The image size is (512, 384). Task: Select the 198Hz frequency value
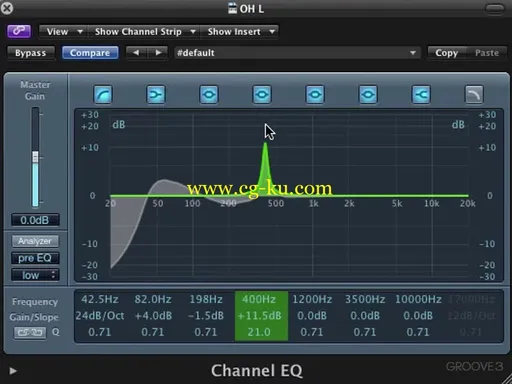[x=206, y=299]
